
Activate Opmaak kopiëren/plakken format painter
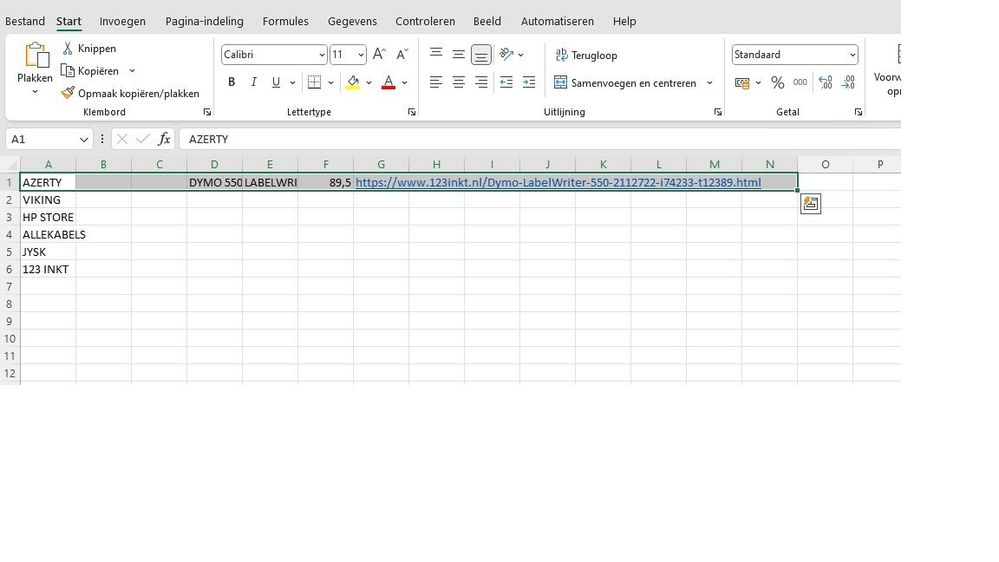131,93
